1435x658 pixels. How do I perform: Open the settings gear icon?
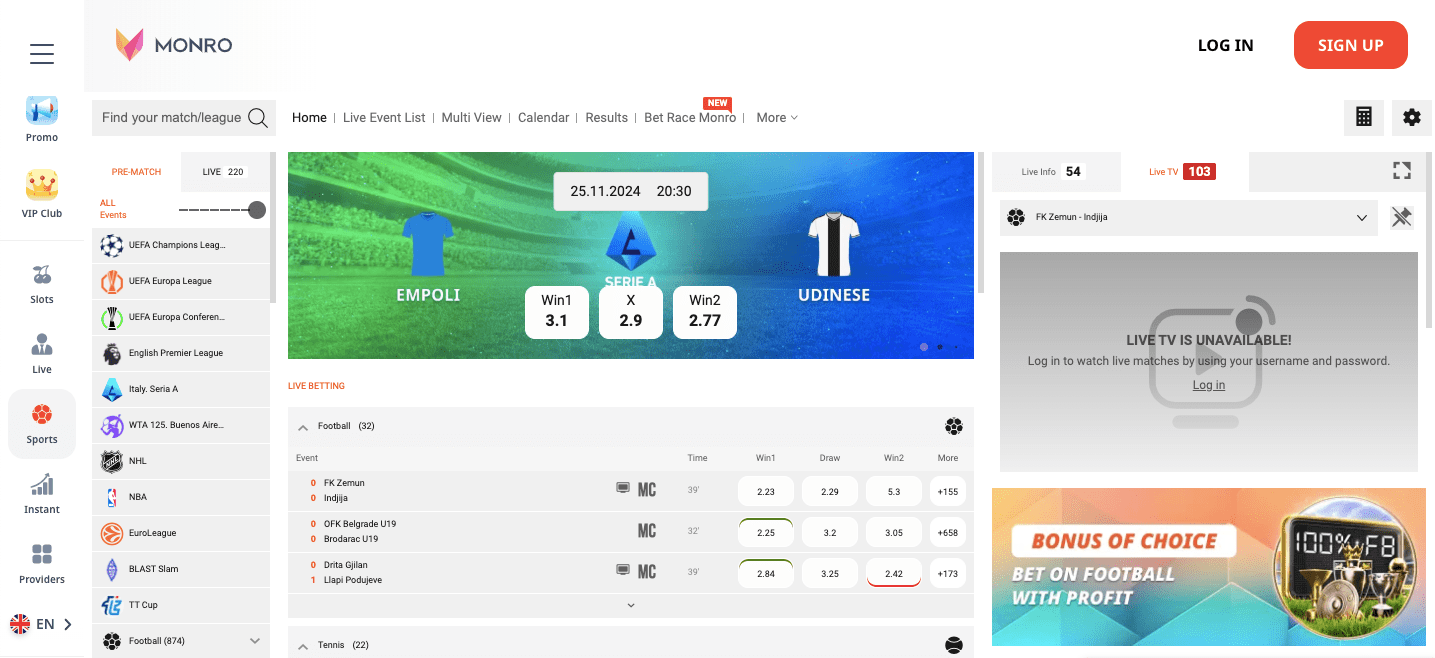(1411, 117)
